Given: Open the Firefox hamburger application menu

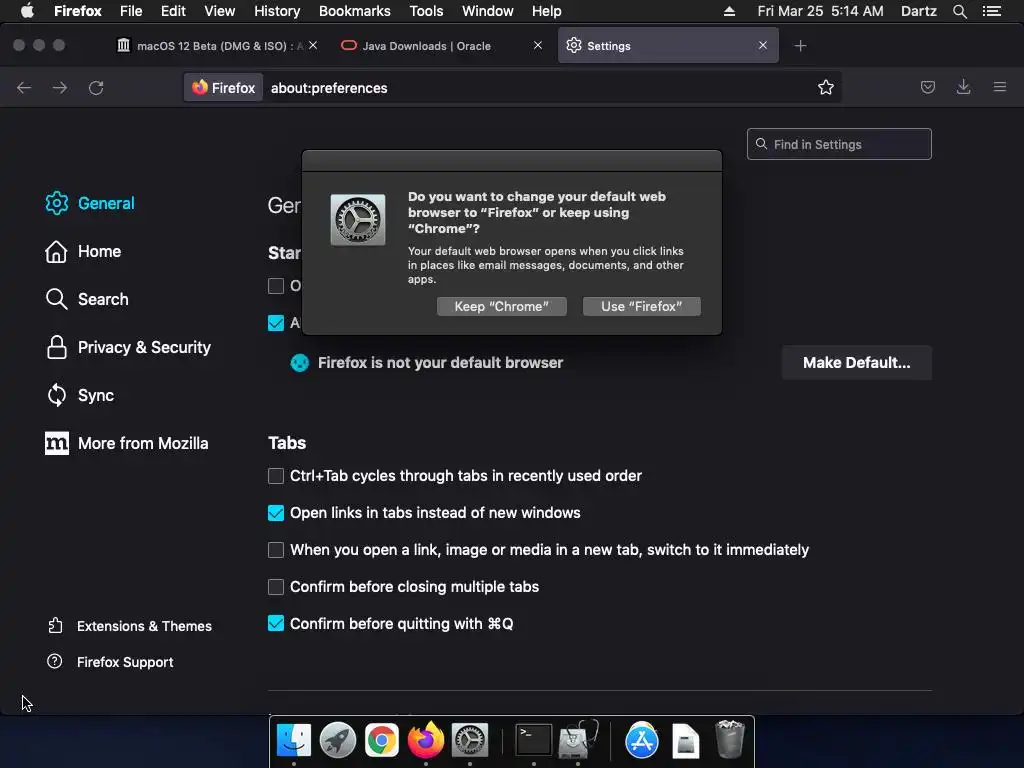Looking at the screenshot, I should (x=1000, y=87).
